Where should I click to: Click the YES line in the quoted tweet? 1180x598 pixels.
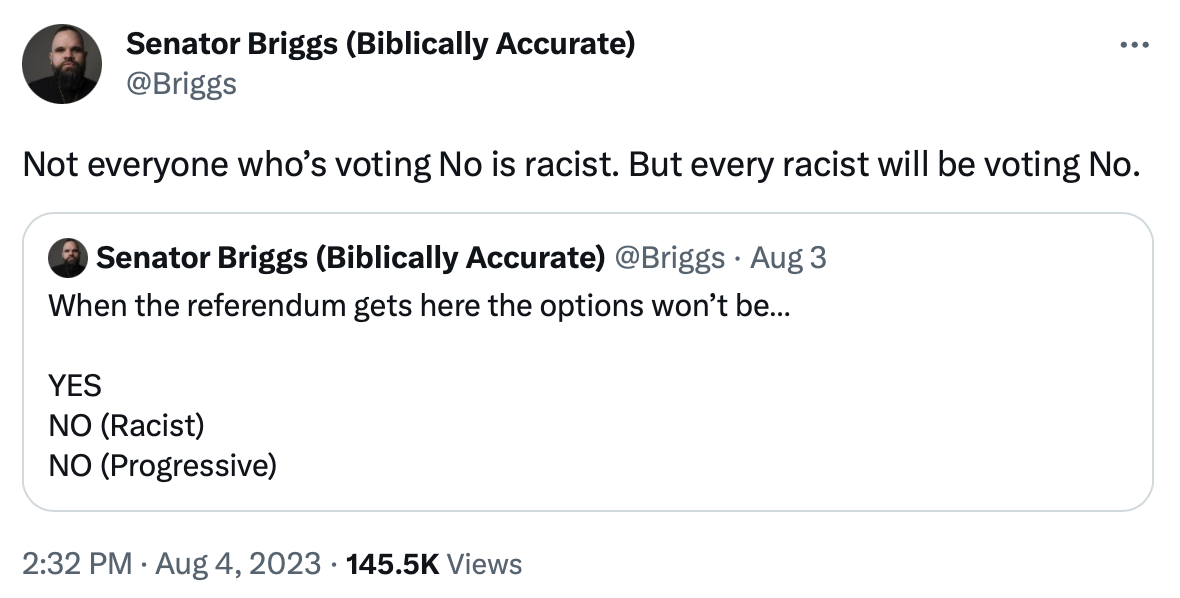point(75,386)
